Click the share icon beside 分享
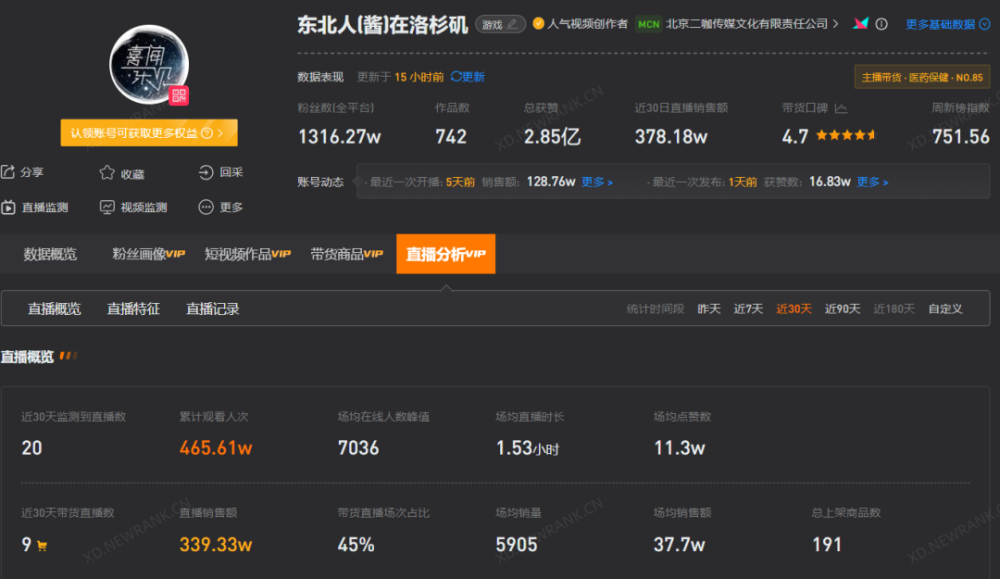The height and width of the screenshot is (579, 1000). (8, 172)
